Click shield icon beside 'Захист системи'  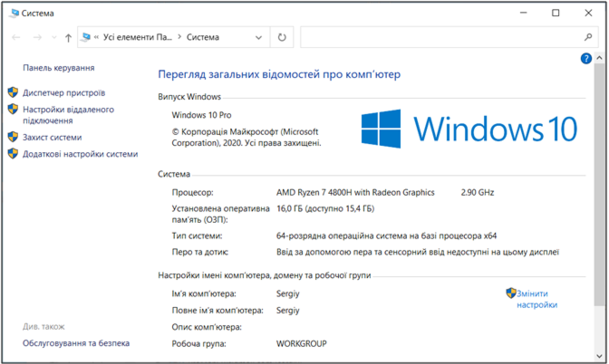pyautogui.click(x=13, y=137)
